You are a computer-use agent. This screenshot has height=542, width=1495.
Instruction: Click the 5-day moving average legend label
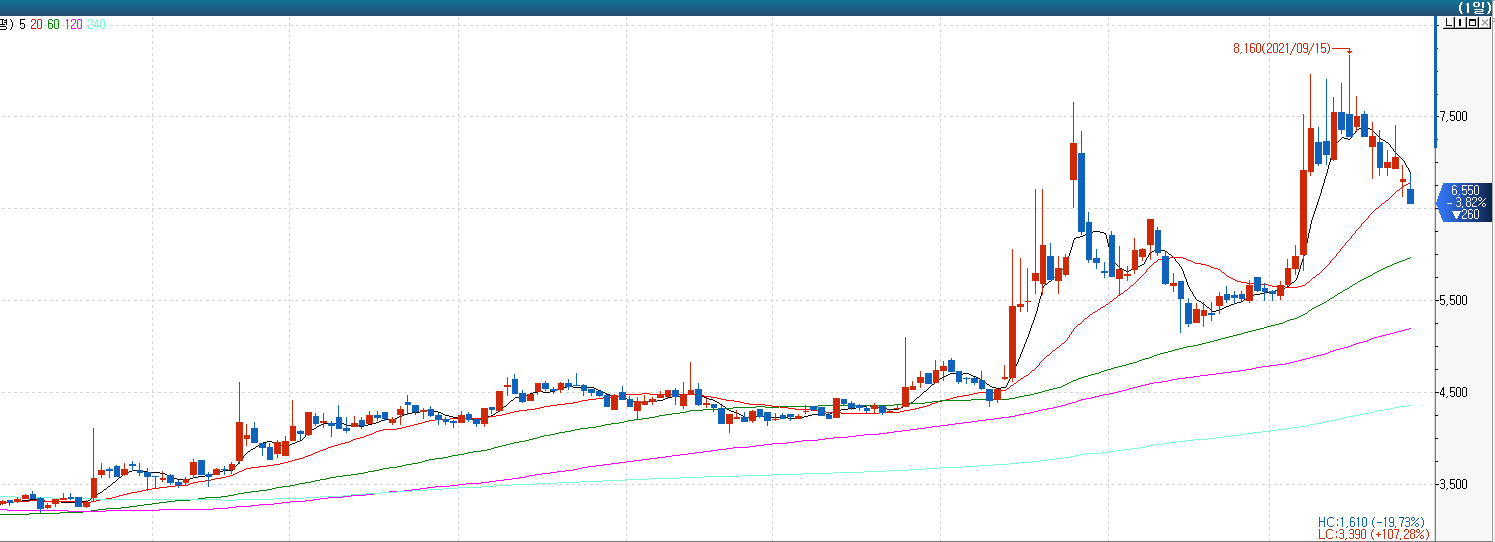pyautogui.click(x=22, y=24)
